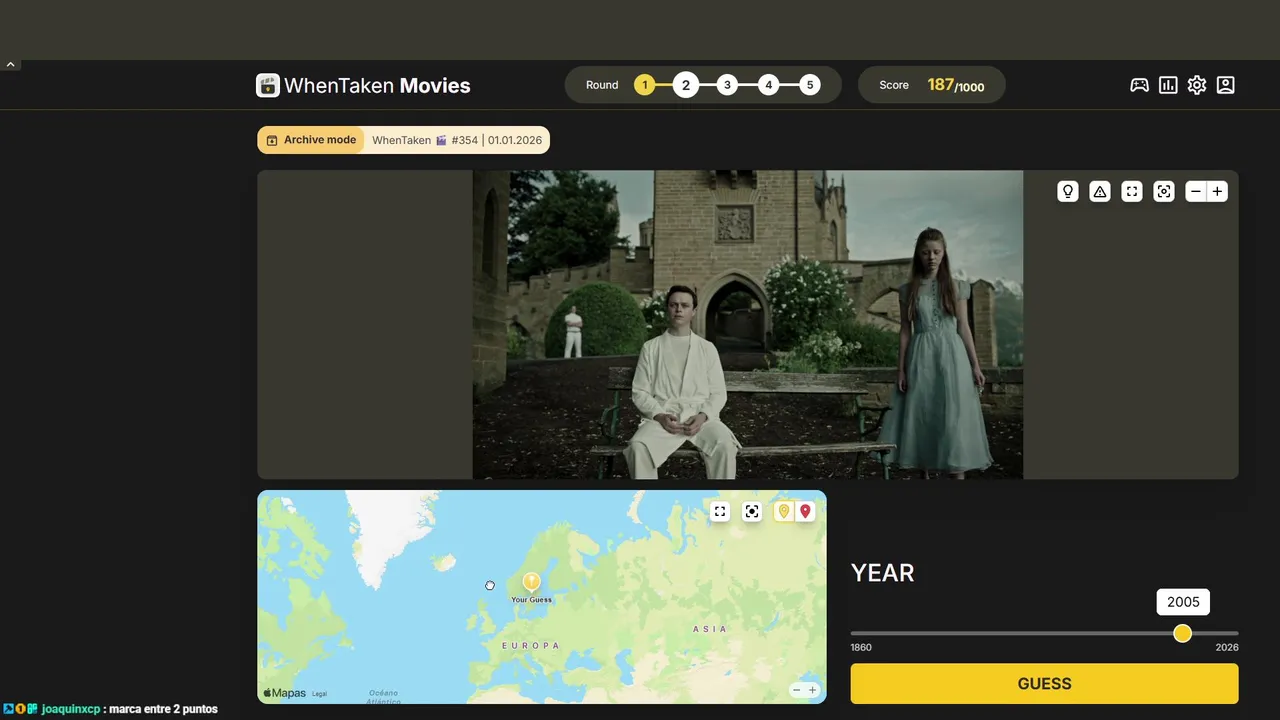
Task: Click the 2005 year tooltip value
Action: [1183, 602]
